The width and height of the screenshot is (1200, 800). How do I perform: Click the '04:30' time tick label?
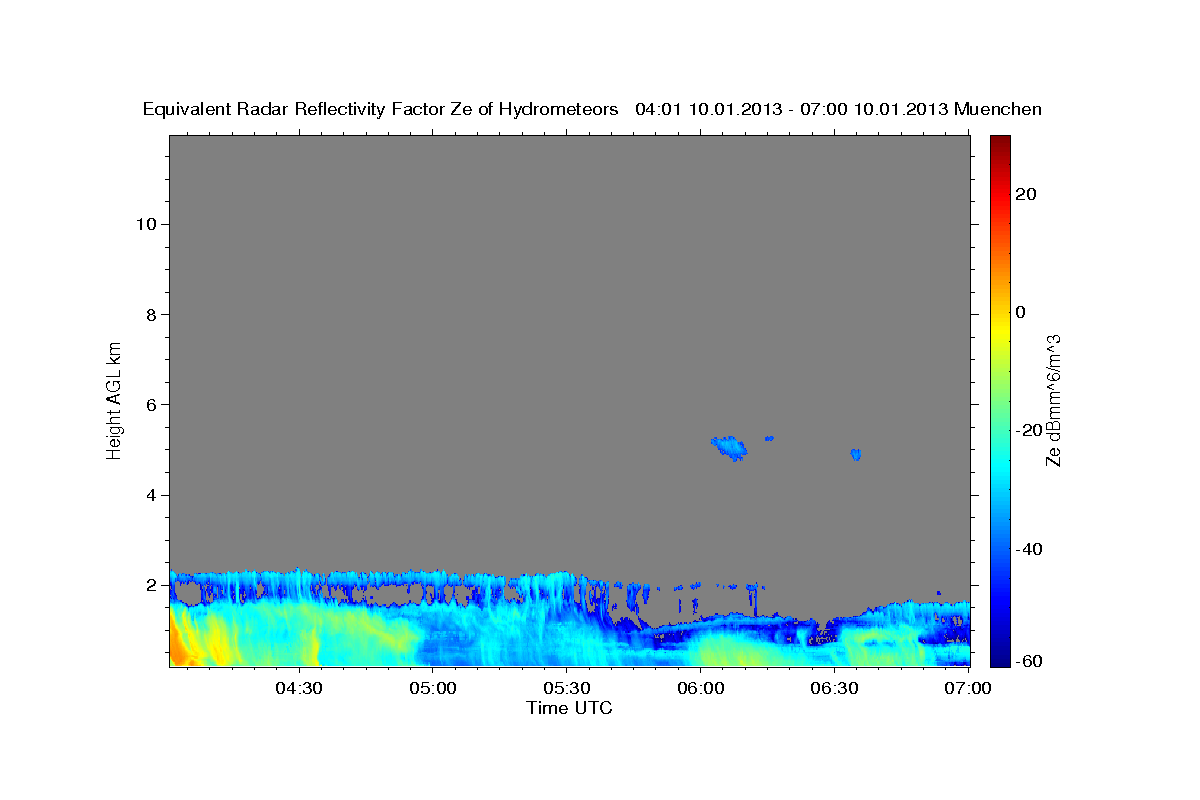(299, 688)
